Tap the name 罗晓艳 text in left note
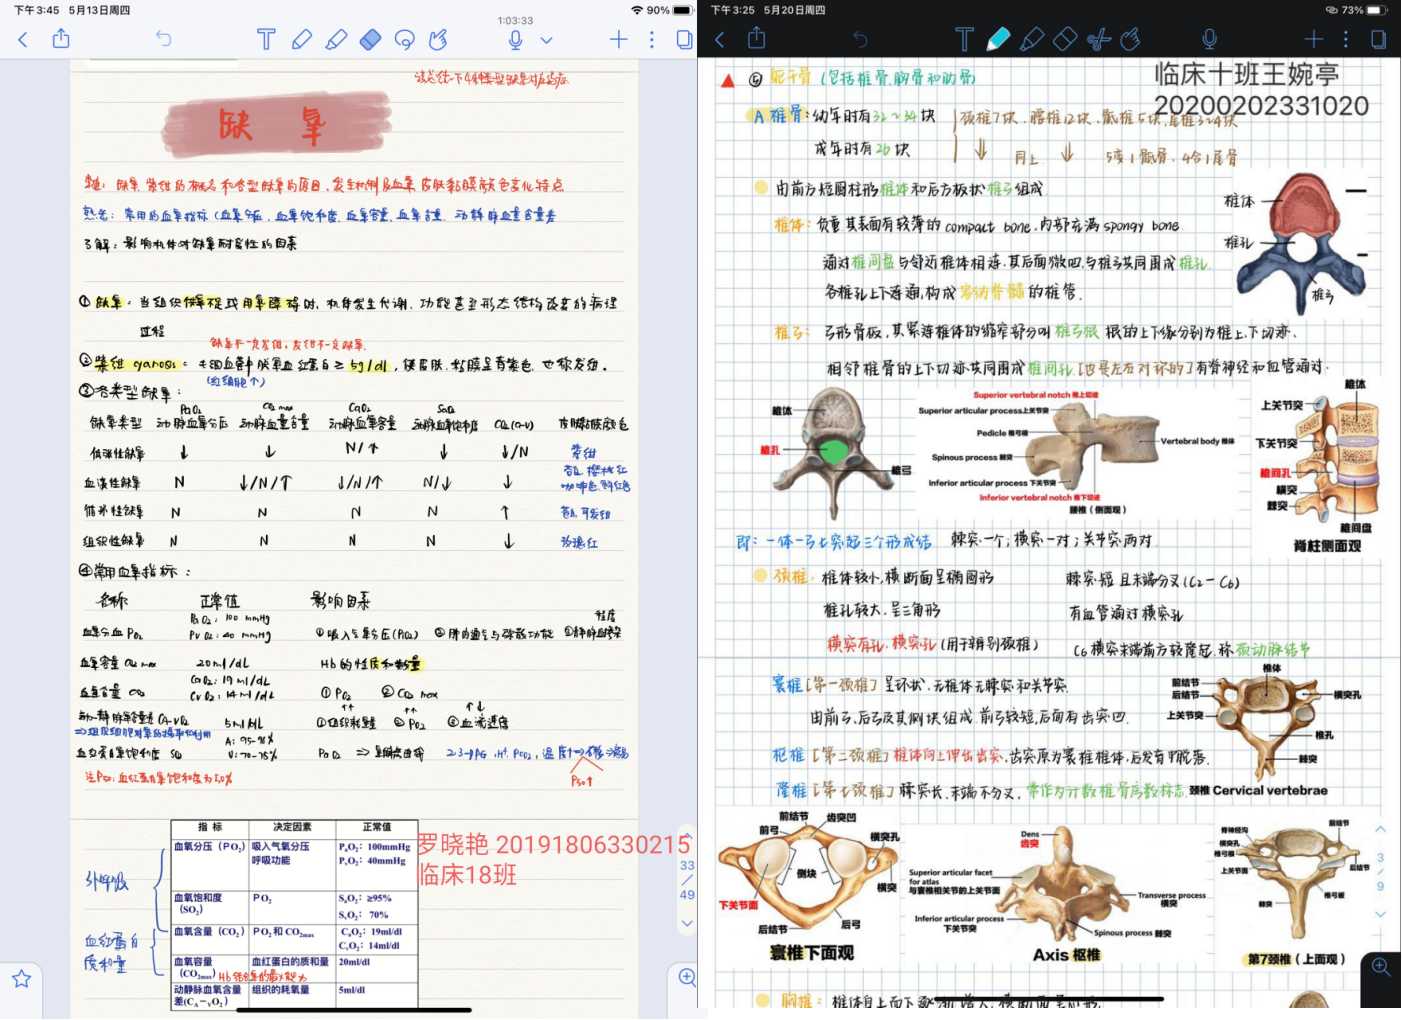 (x=452, y=845)
